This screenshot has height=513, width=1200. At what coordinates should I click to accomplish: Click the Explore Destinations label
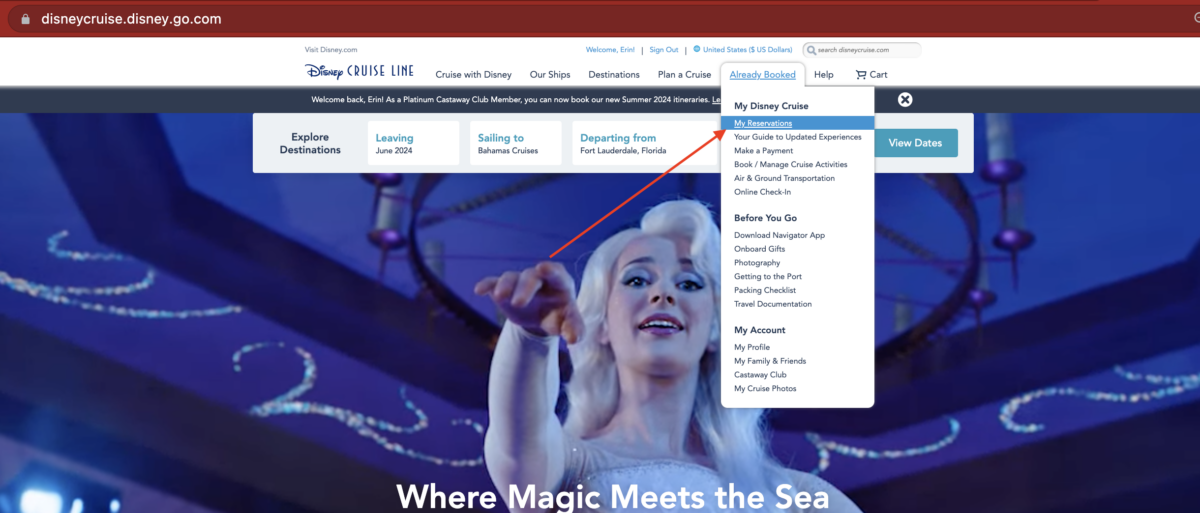pos(310,144)
